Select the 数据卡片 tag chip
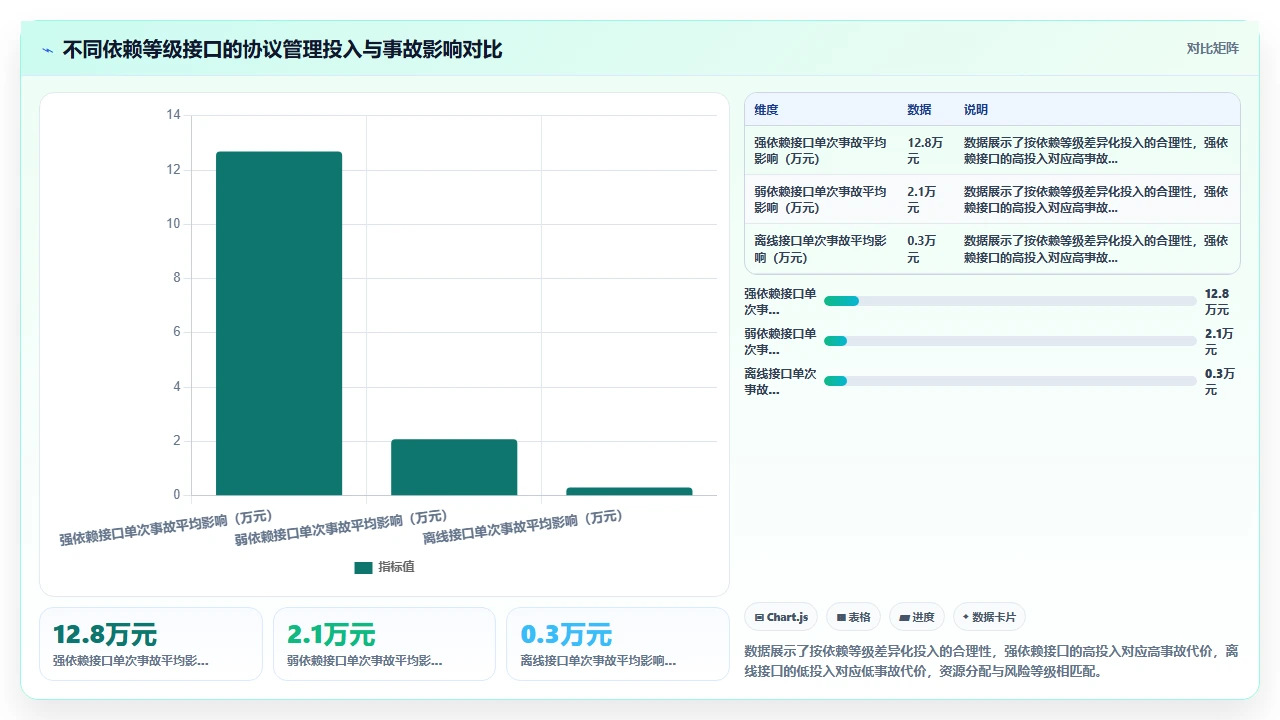 990,617
